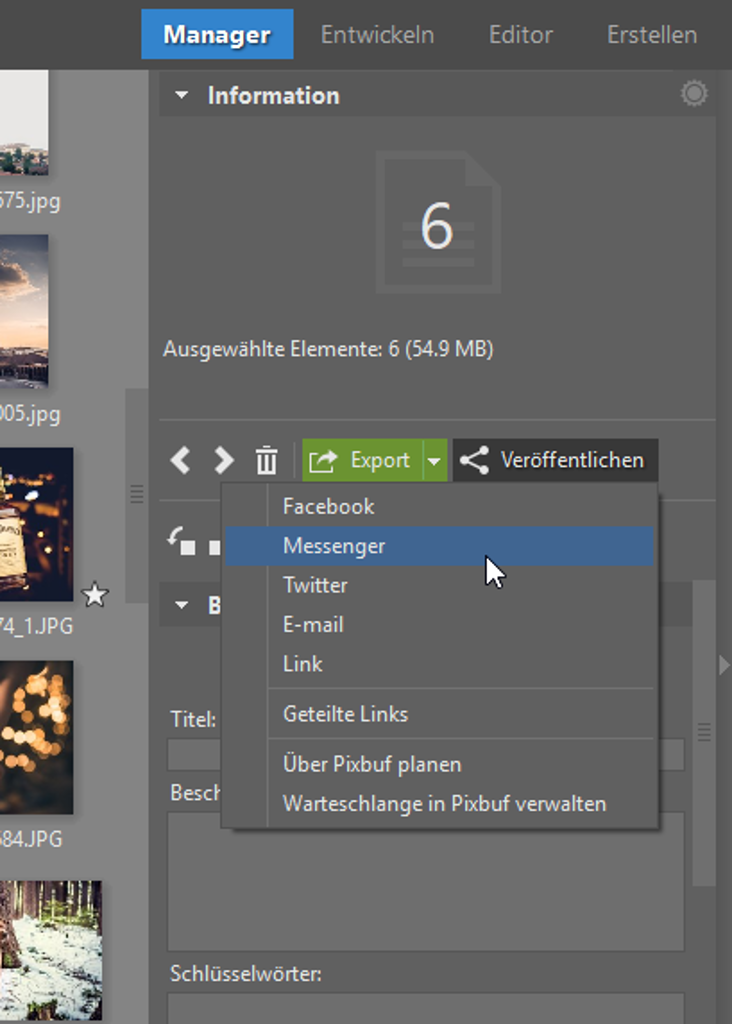Collapse the Information panel section
The image size is (732, 1024).
tap(182, 96)
